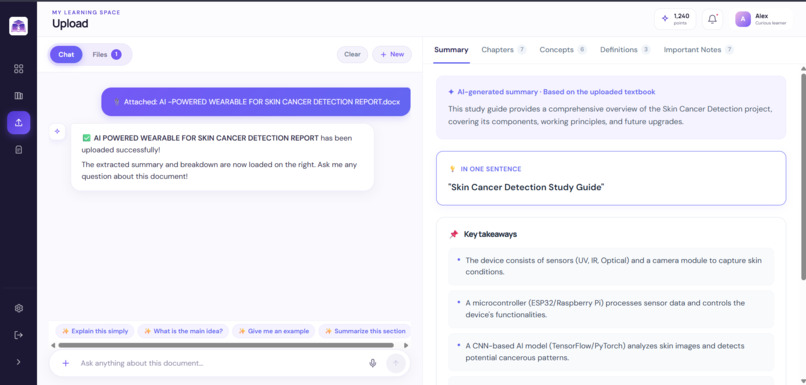Open Alex user profile menu

point(762,19)
